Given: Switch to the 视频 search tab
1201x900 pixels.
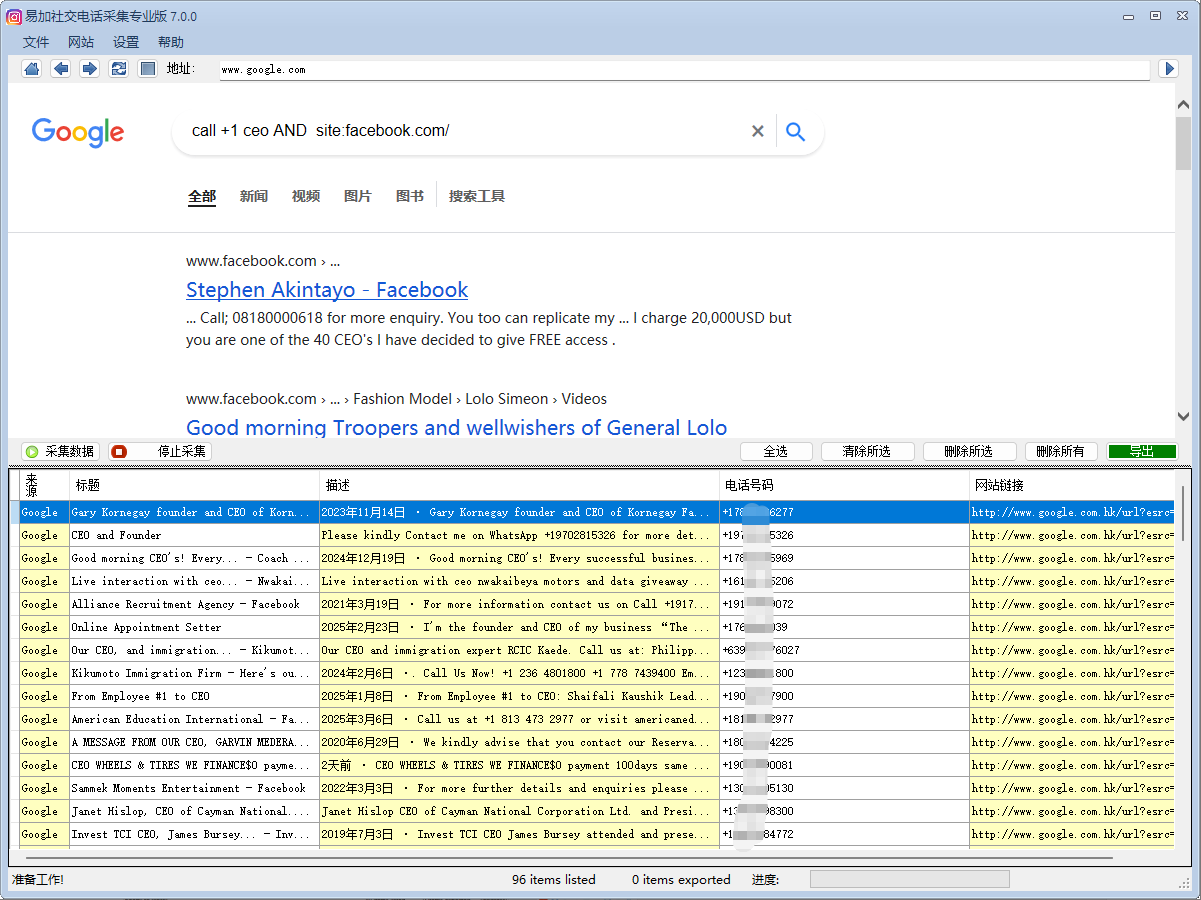Looking at the screenshot, I should (306, 196).
